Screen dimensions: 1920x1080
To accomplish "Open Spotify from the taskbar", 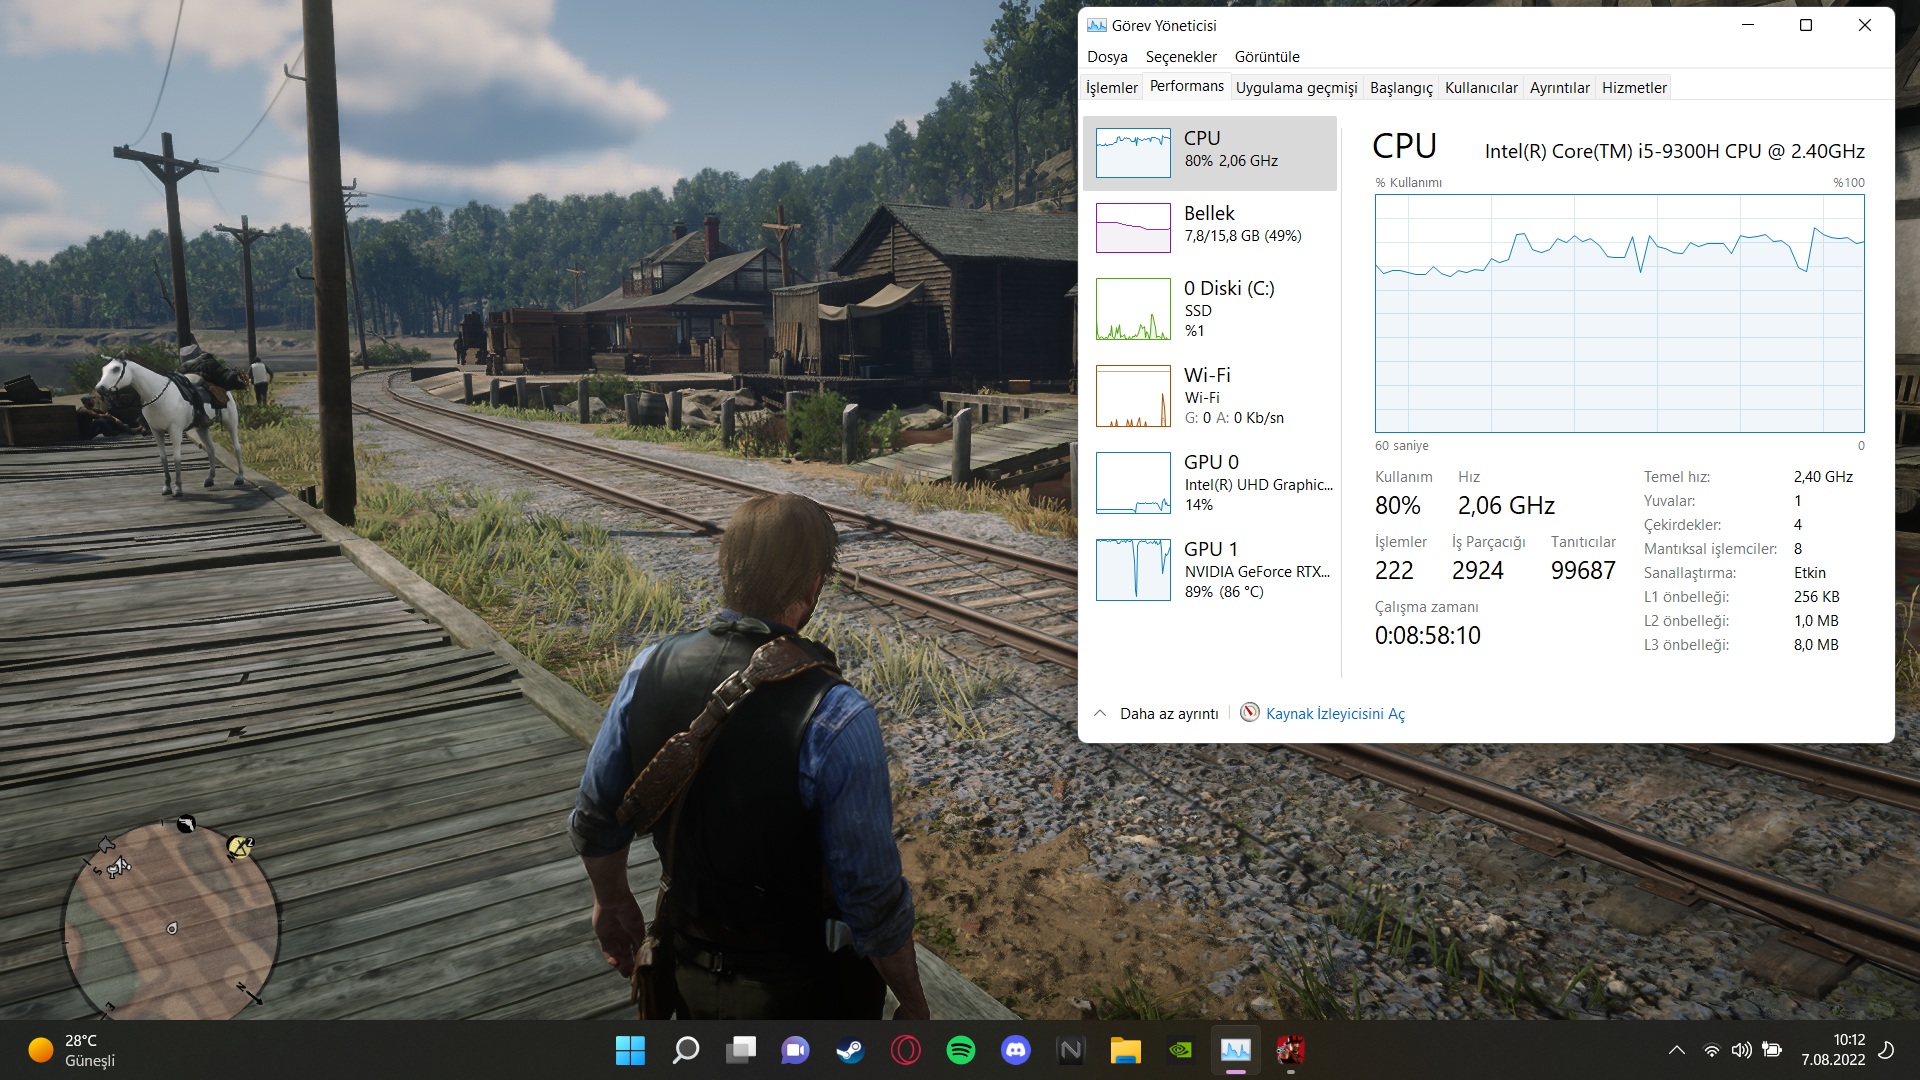I will [x=960, y=1050].
